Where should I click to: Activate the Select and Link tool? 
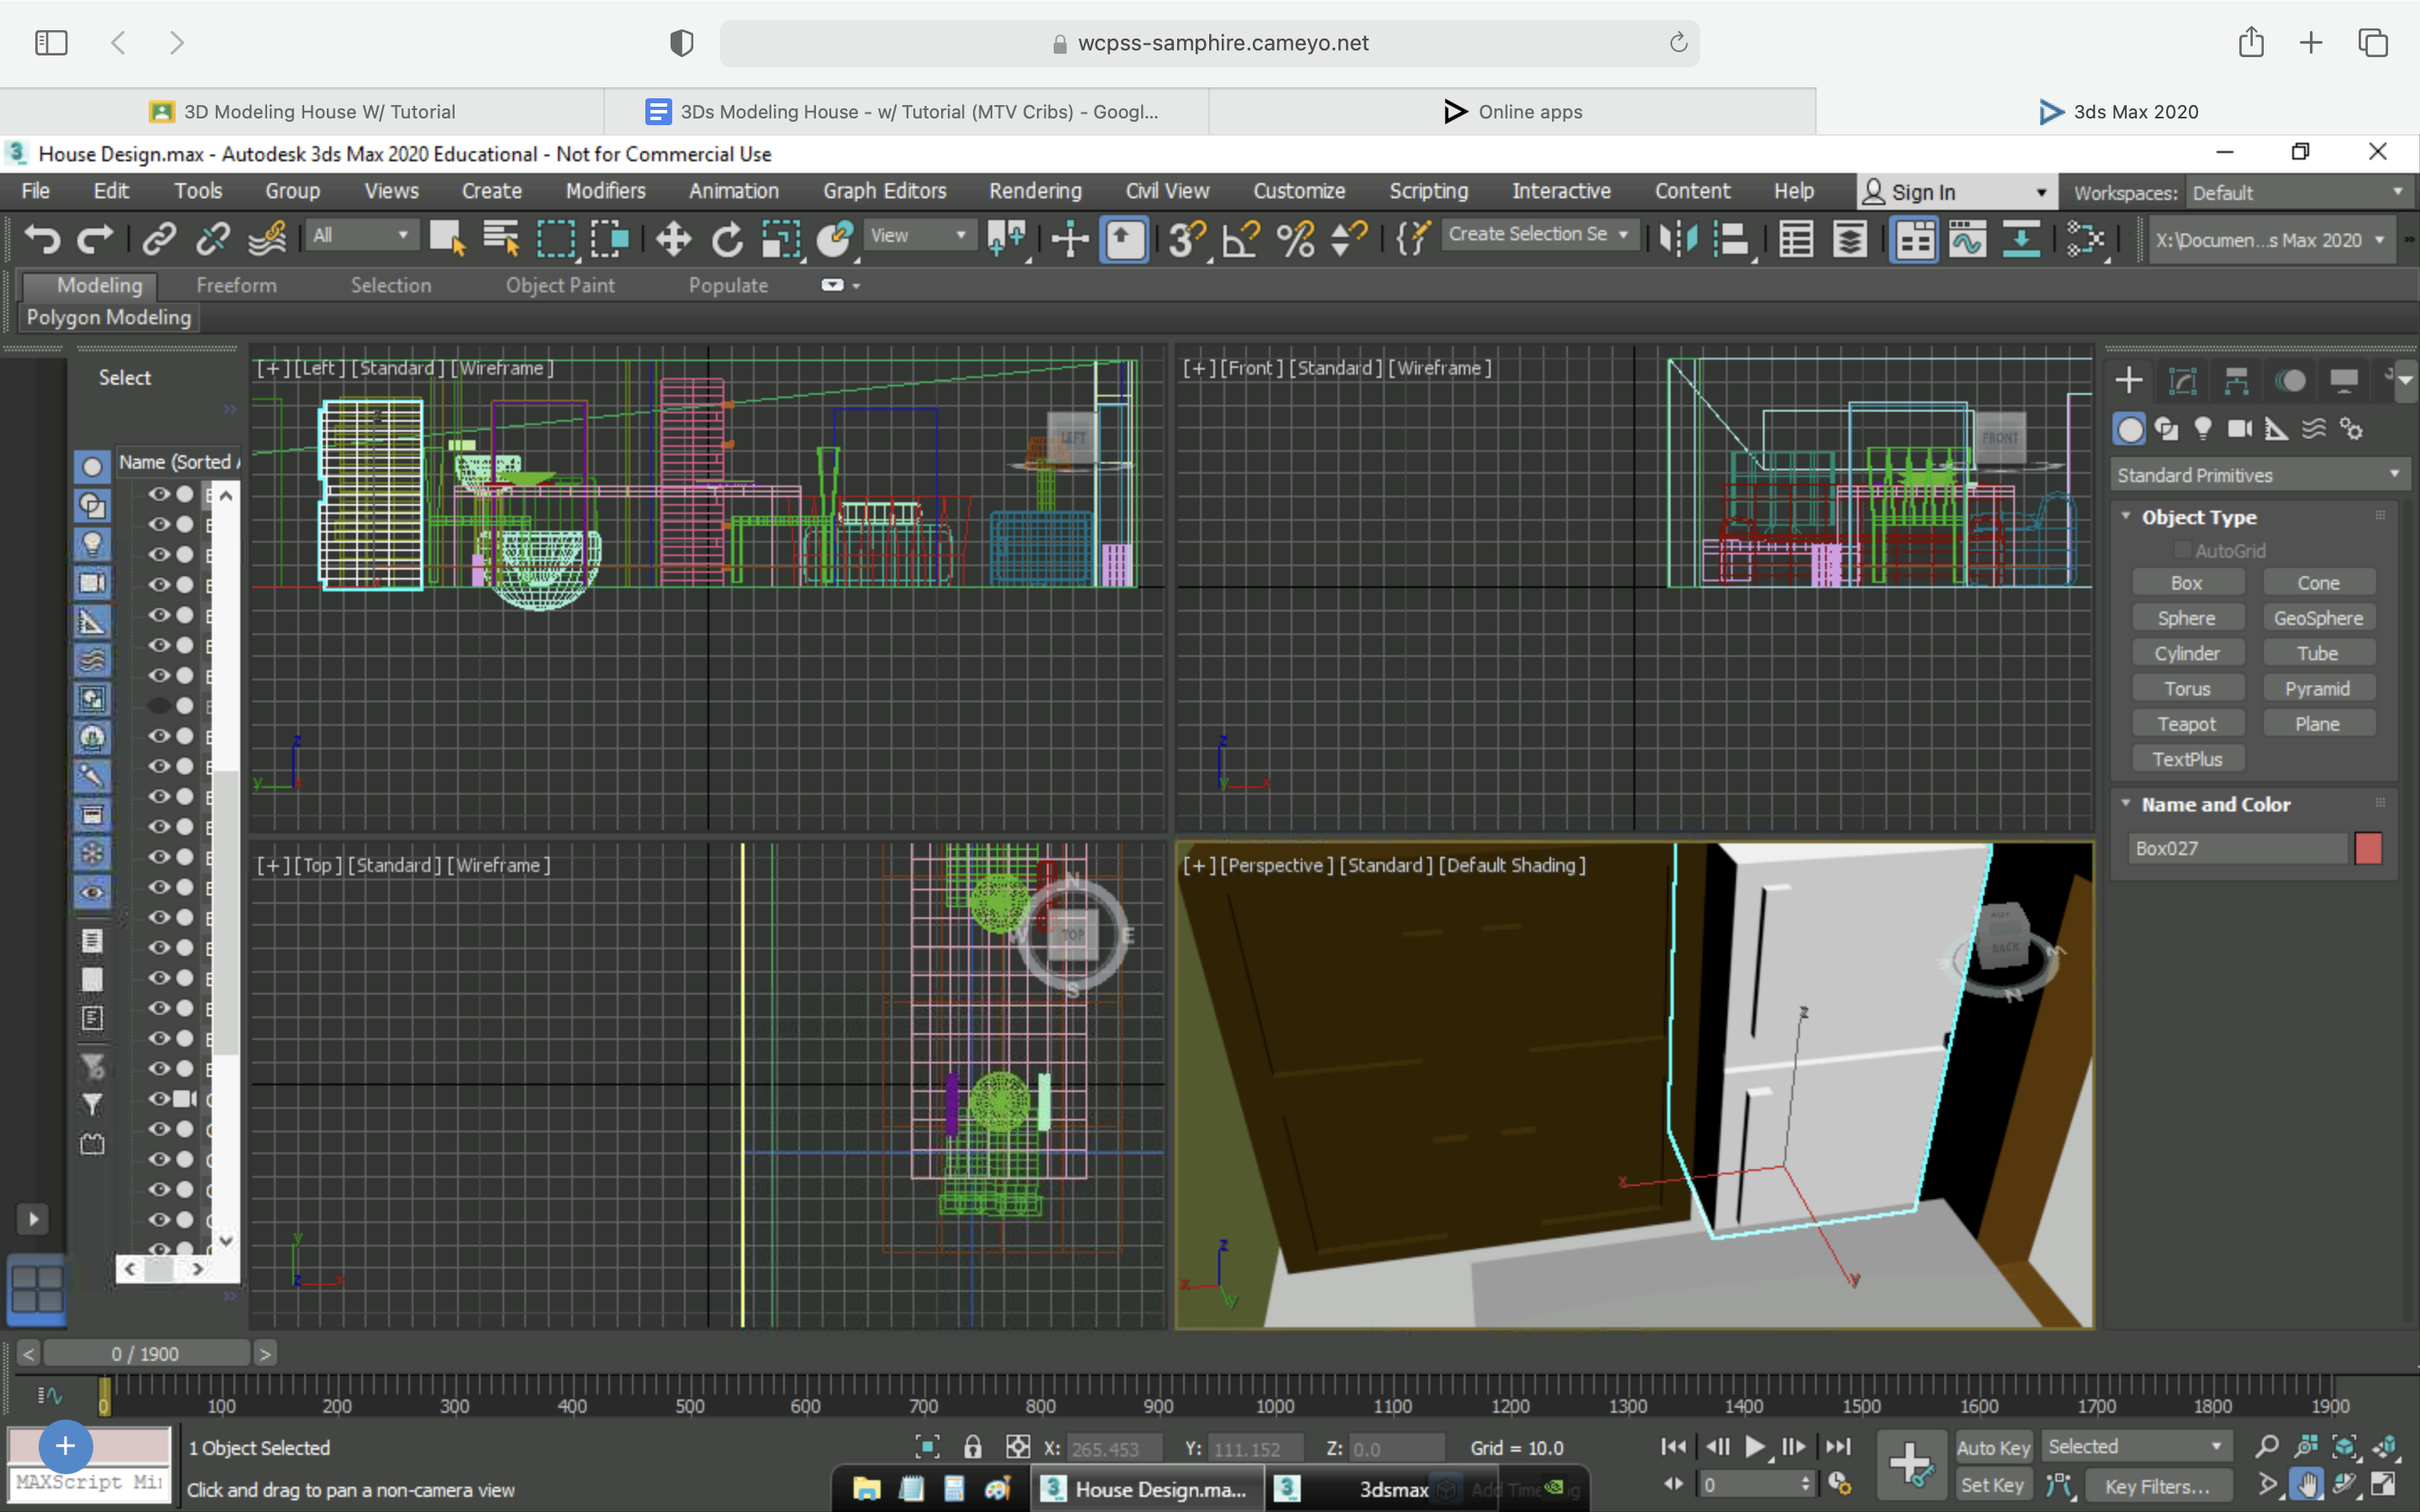[x=158, y=239]
